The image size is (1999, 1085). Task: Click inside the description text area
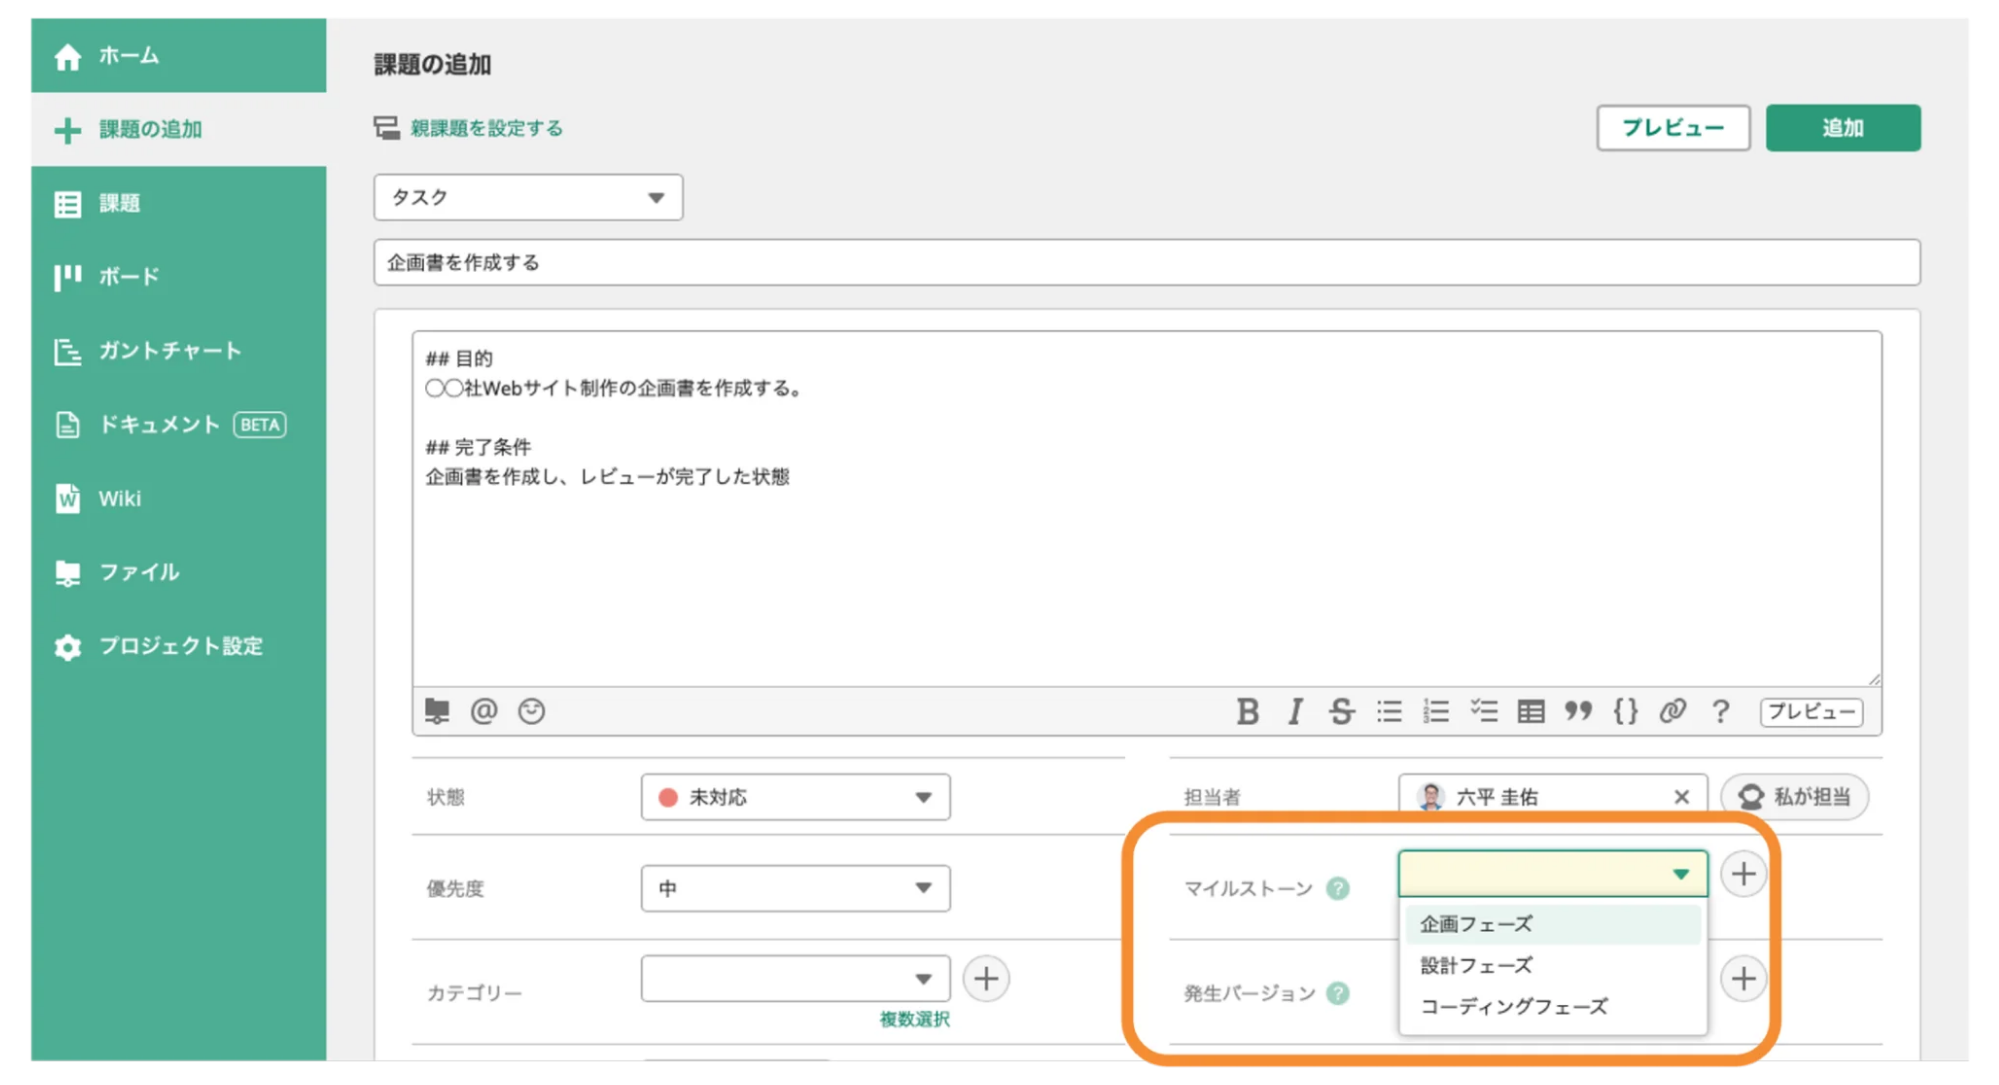[1146, 510]
